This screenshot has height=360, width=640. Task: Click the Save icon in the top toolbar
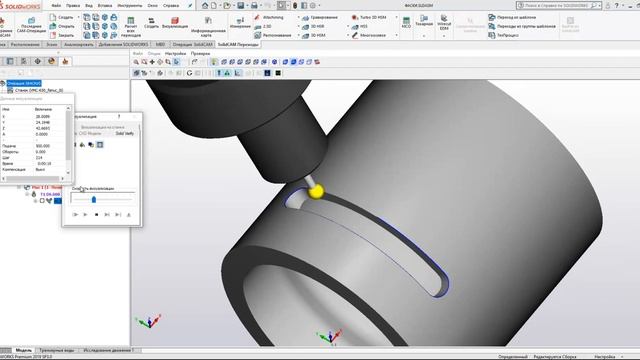coord(240,6)
